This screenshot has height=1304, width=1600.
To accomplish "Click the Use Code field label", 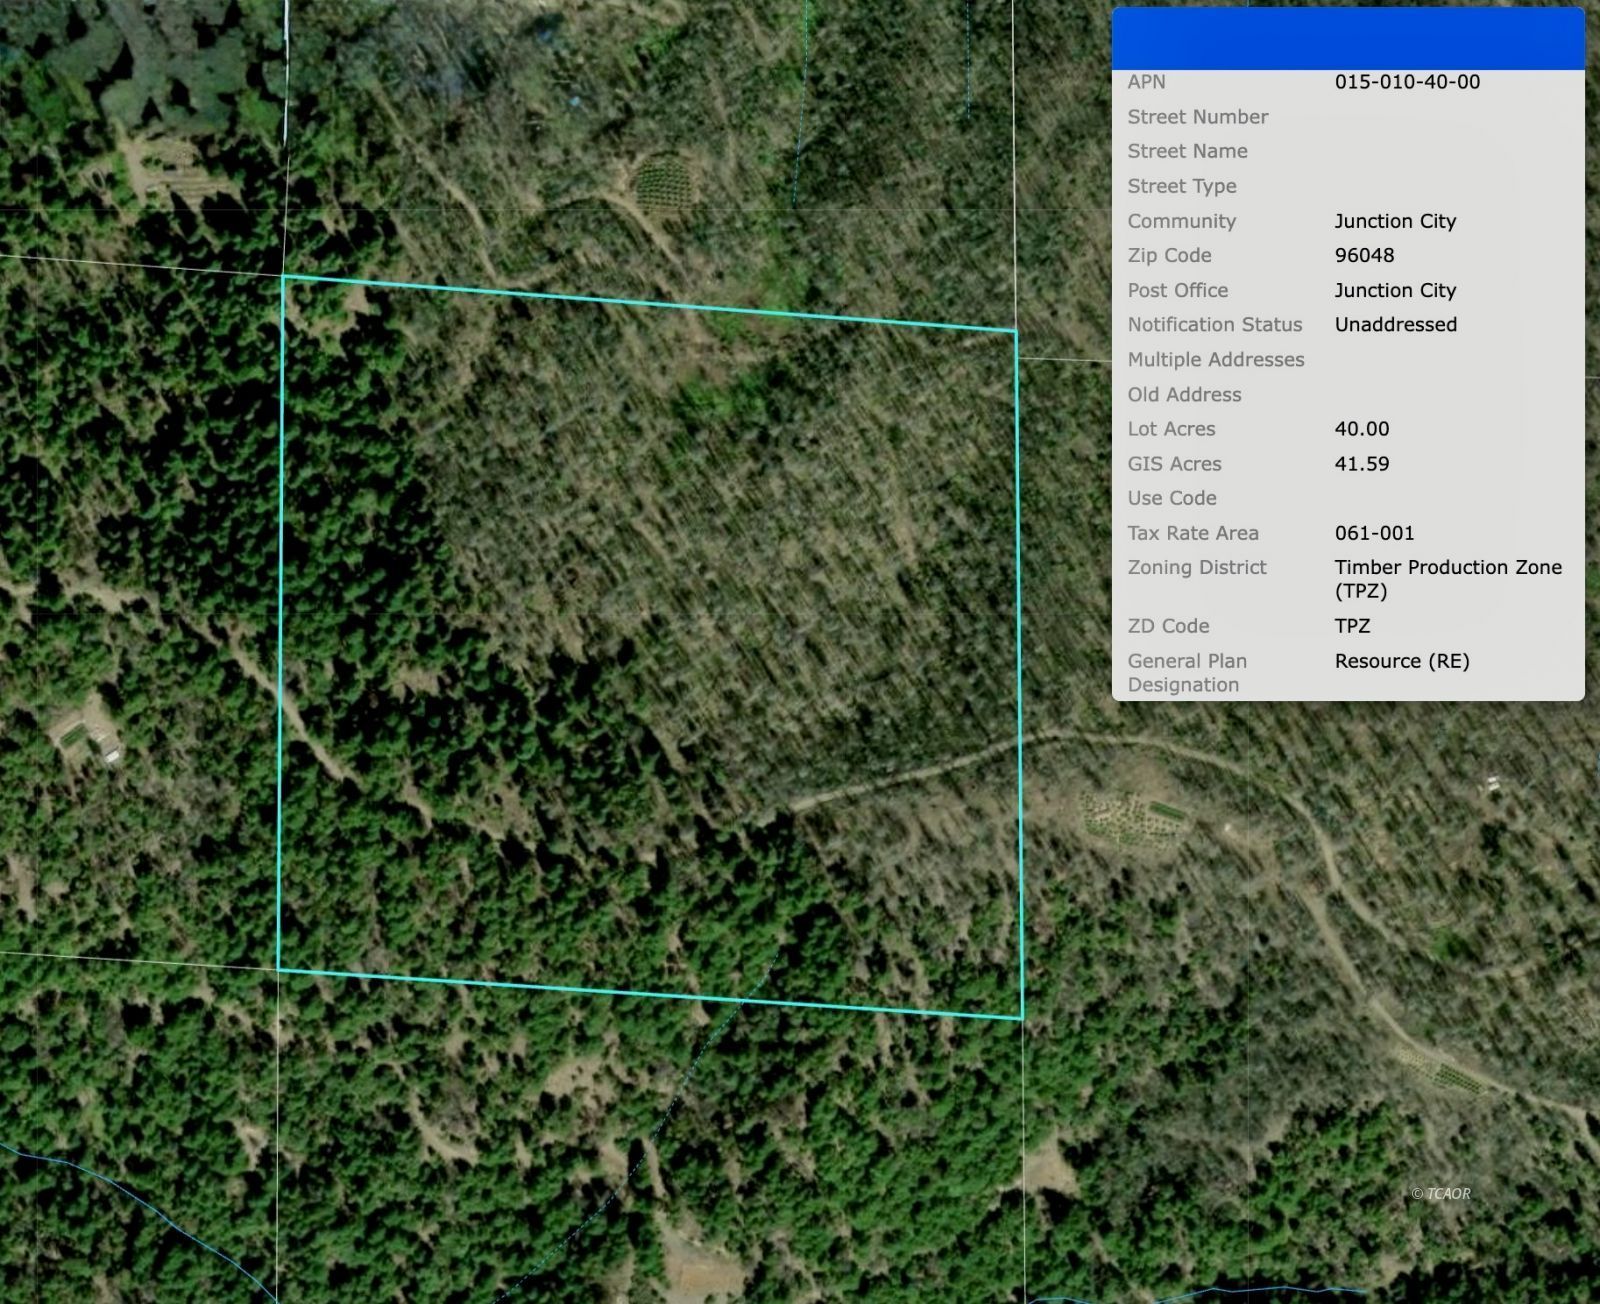I will point(1171,498).
